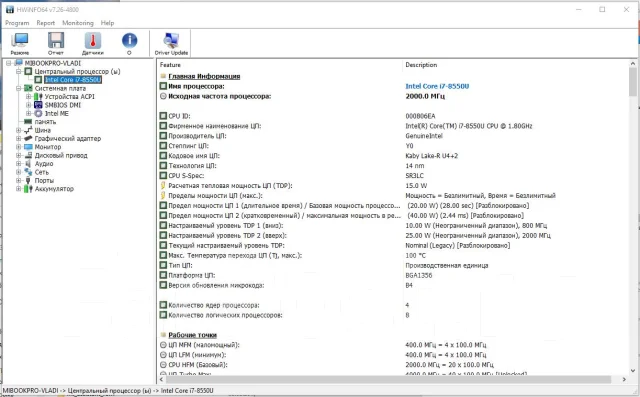Collapse the MIBOOKPRO-VLADI root node

click(9, 63)
